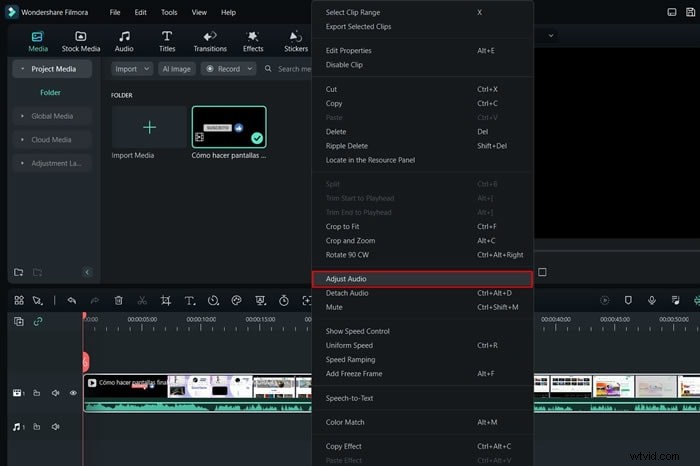
Task: Open the Record dropdown
Action: (229, 69)
